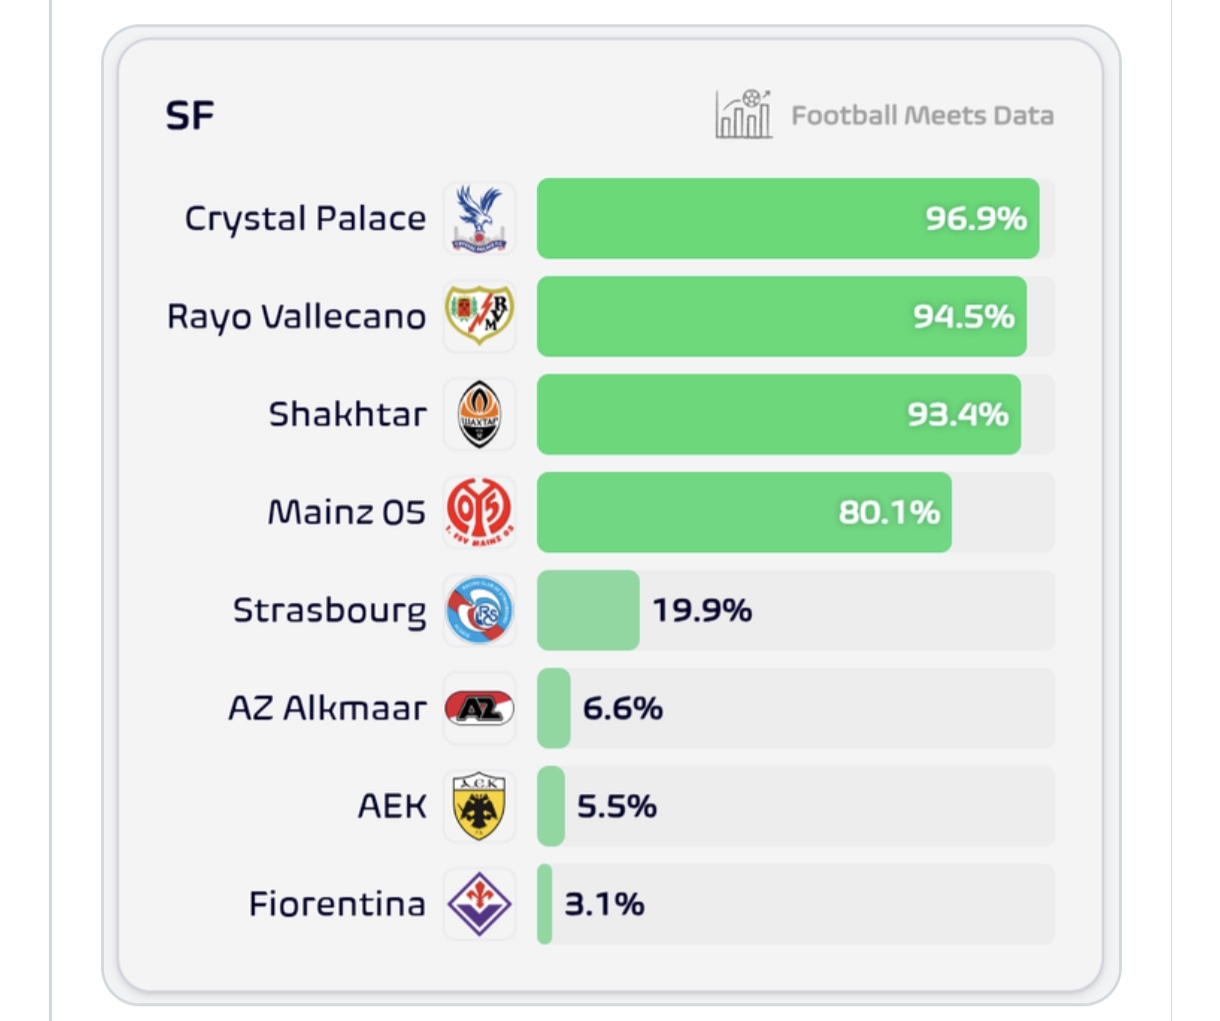This screenshot has width=1220, height=1021.
Task: Click the Crystal Palace club crest
Action: [x=480, y=218]
